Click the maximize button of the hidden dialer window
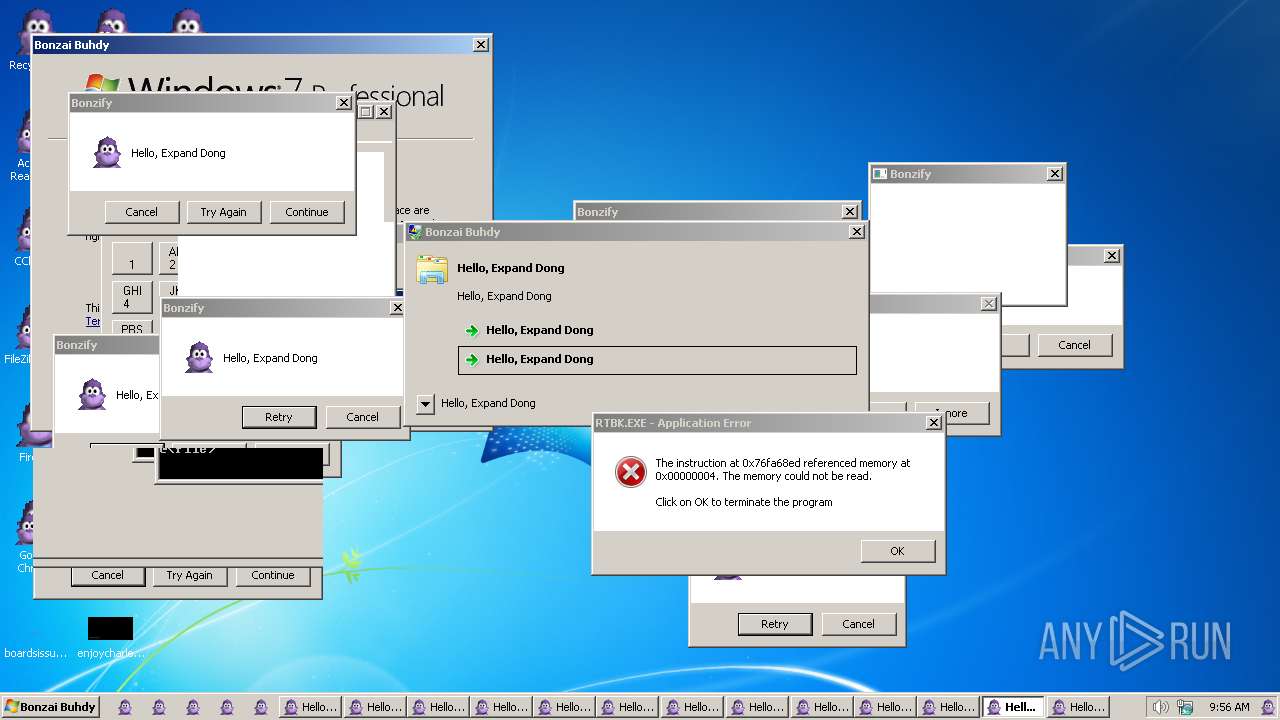The height and width of the screenshot is (720, 1280). click(366, 112)
